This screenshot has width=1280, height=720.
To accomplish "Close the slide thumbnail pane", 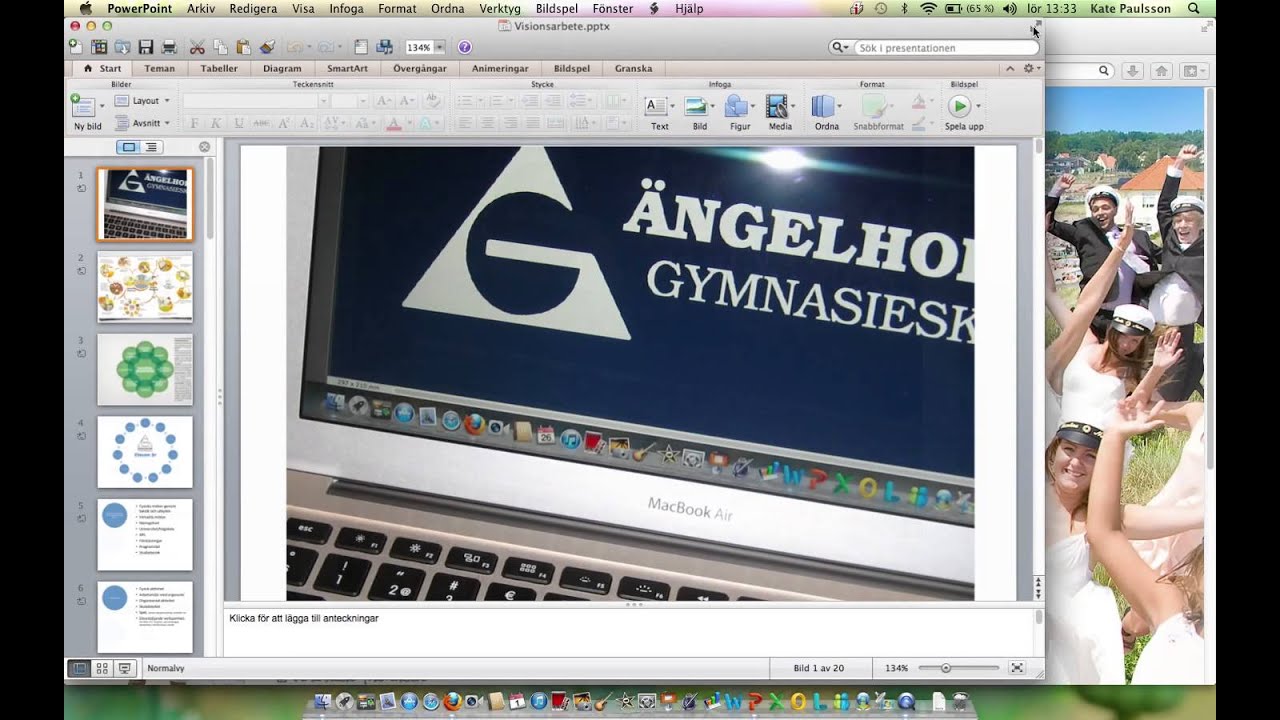I will [204, 147].
